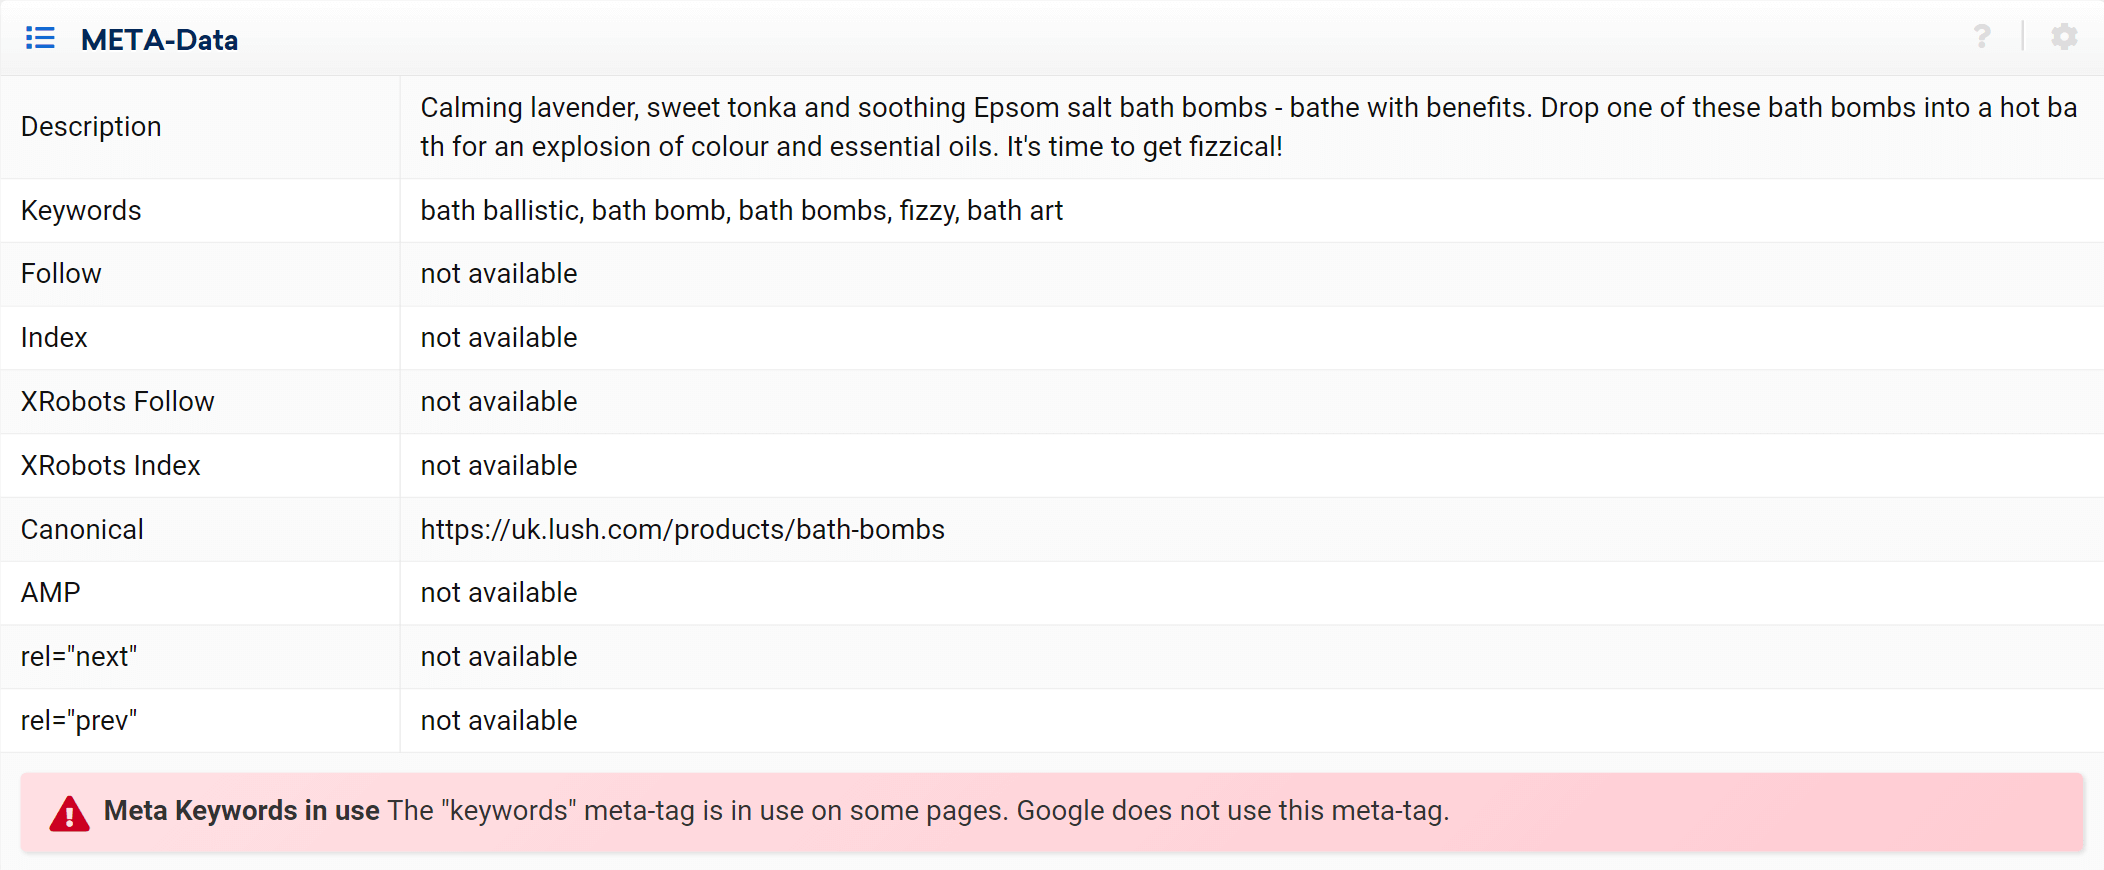2104x870 pixels.
Task: Click the Meta Keywords in use warning
Action: click(x=1052, y=812)
